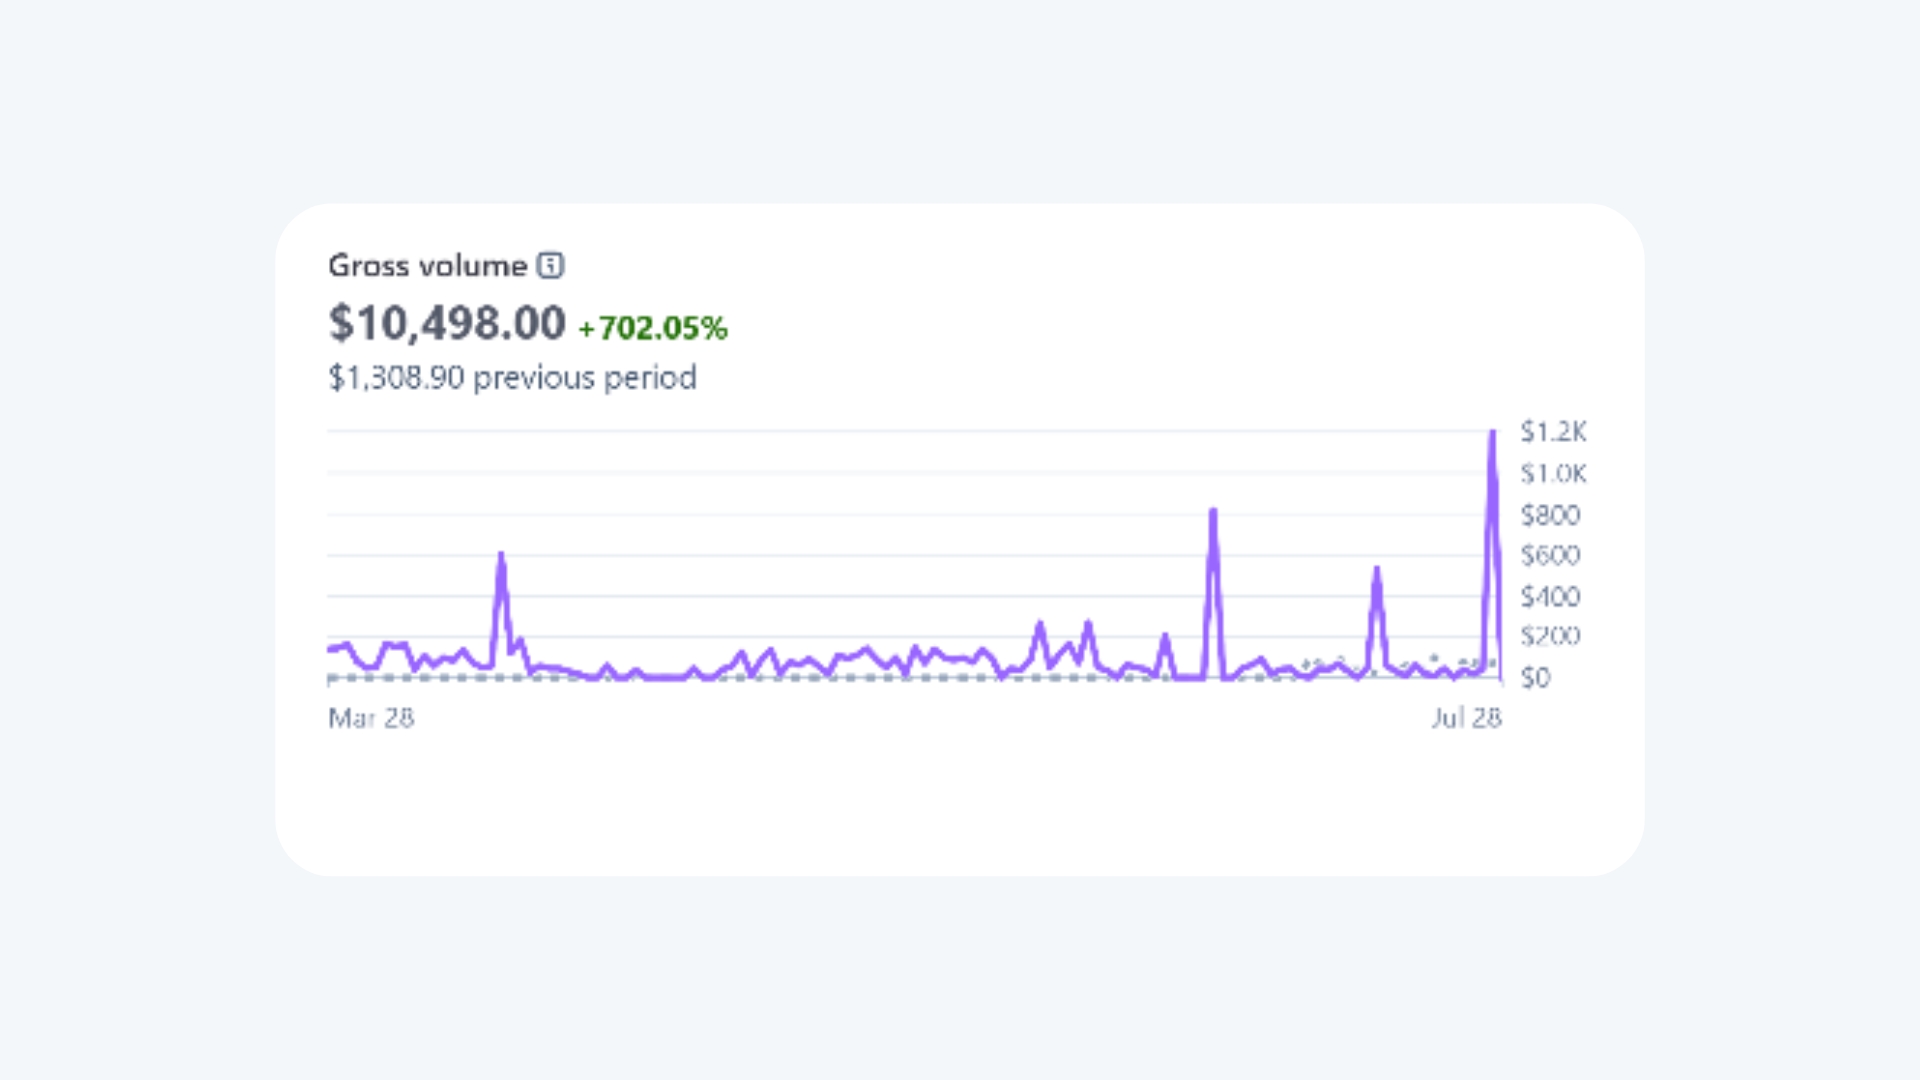Click the $1,308.90 previous period text

tap(512, 378)
